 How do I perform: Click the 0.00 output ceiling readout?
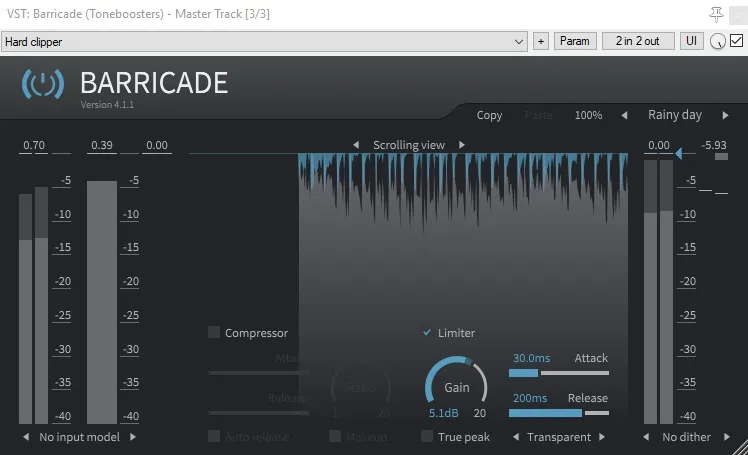(659, 145)
